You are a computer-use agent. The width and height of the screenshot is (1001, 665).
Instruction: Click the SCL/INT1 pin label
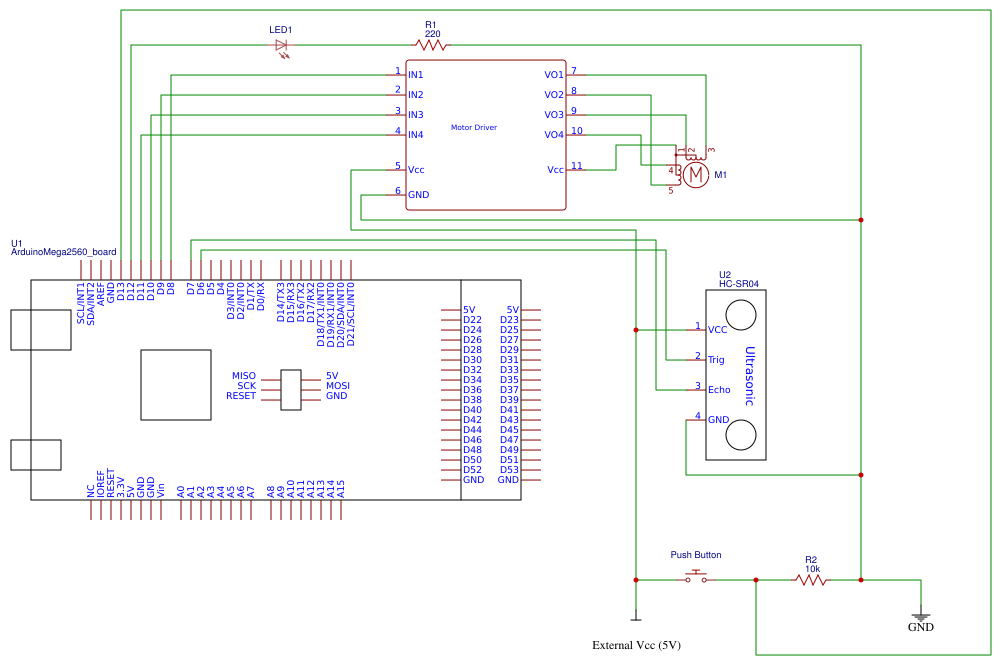80,303
